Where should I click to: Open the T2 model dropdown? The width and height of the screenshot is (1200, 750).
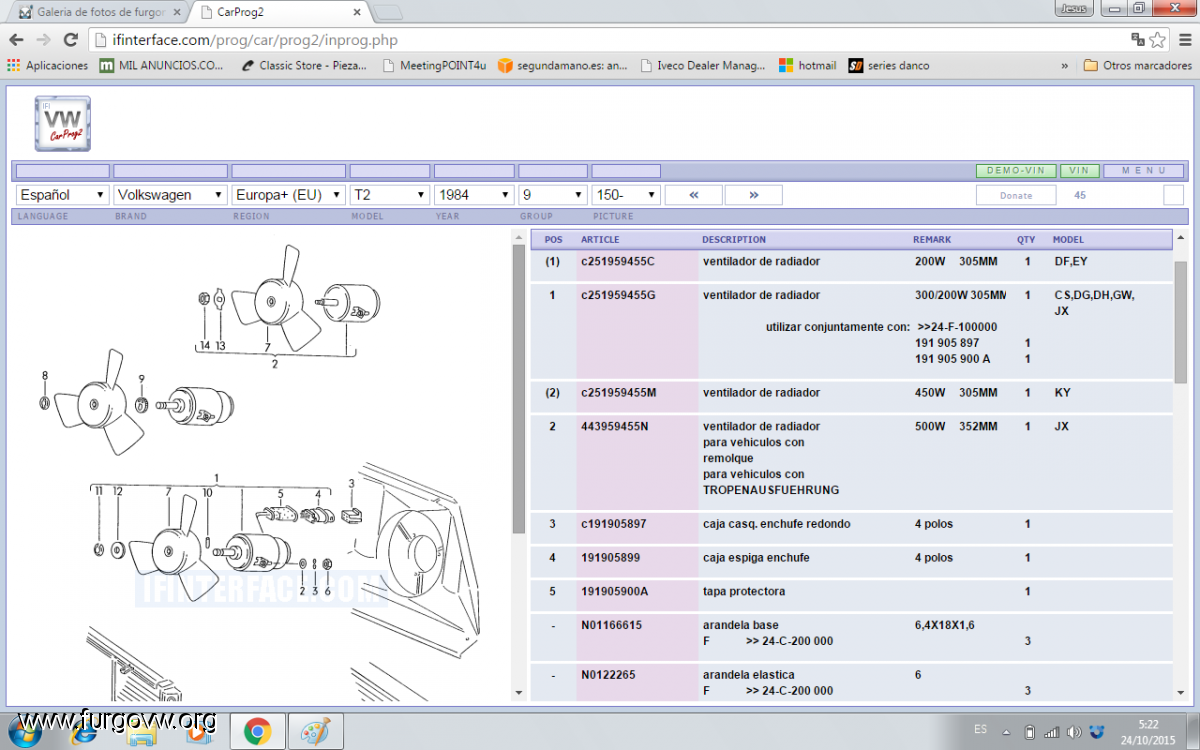390,195
